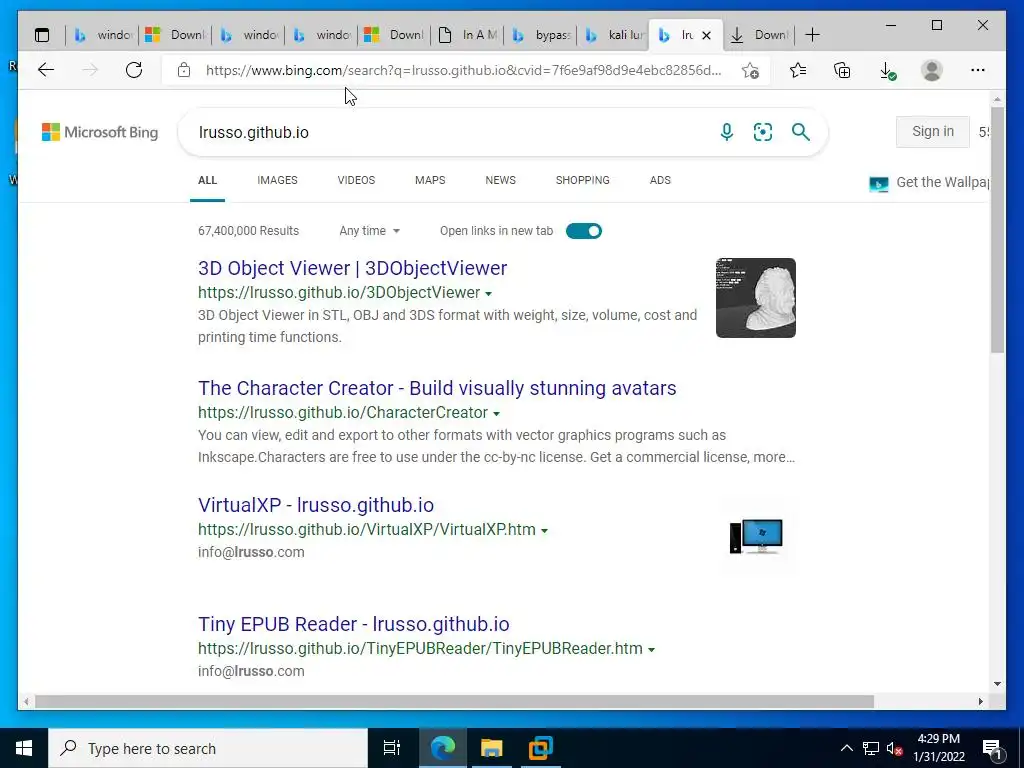
Task: Switch to IMAGES results
Action: 278,180
